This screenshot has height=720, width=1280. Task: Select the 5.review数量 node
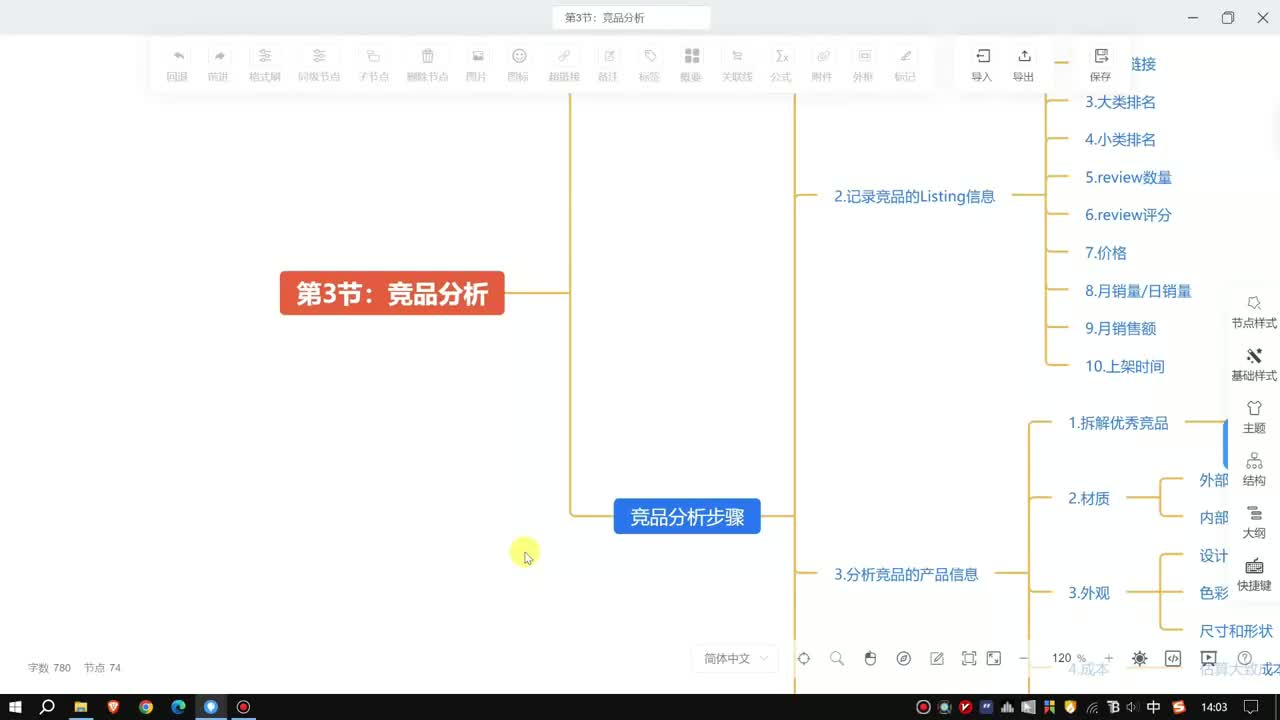pos(1128,178)
